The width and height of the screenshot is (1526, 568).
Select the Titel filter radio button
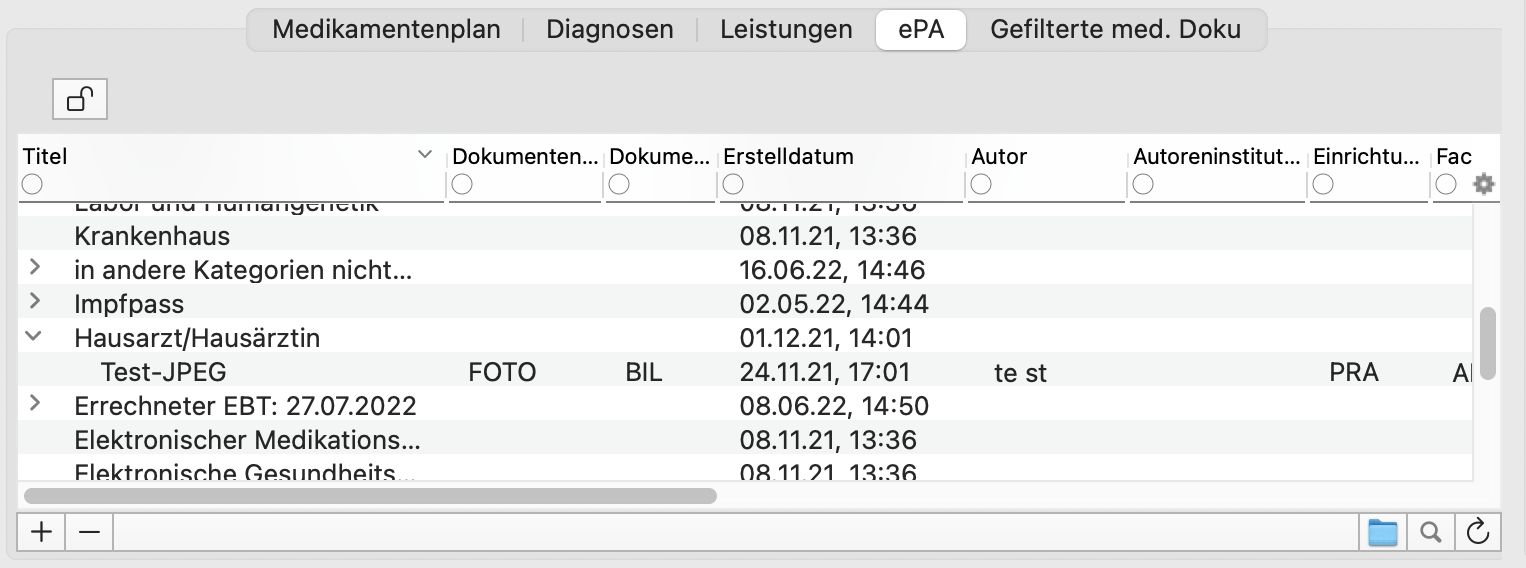pyautogui.click(x=32, y=184)
